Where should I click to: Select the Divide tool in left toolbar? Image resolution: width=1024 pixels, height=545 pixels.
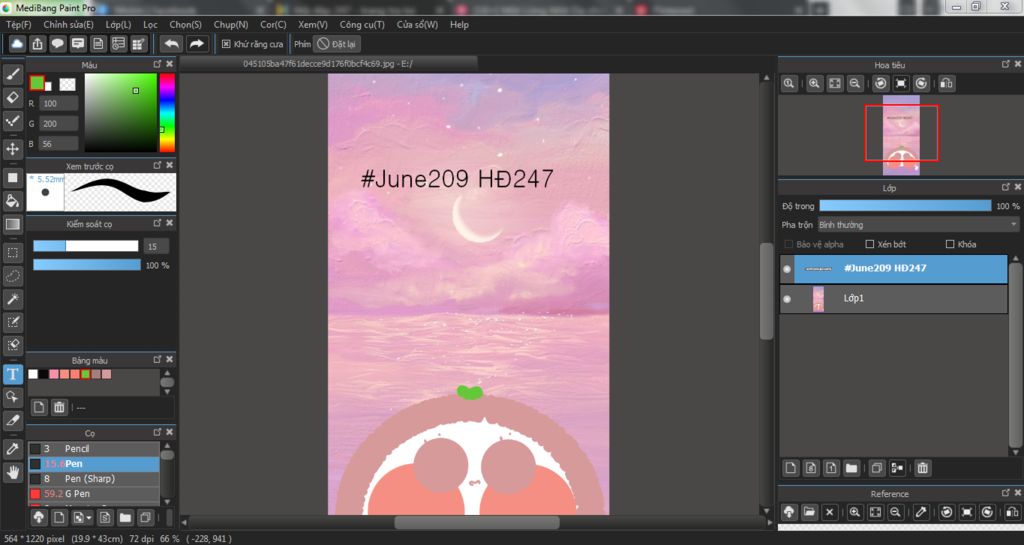click(x=12, y=420)
